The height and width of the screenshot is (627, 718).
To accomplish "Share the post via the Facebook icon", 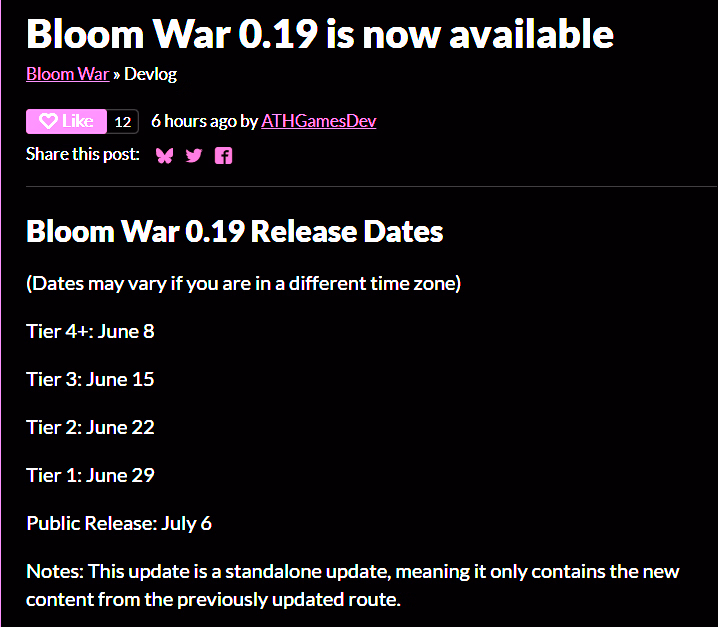I will pyautogui.click(x=223, y=156).
